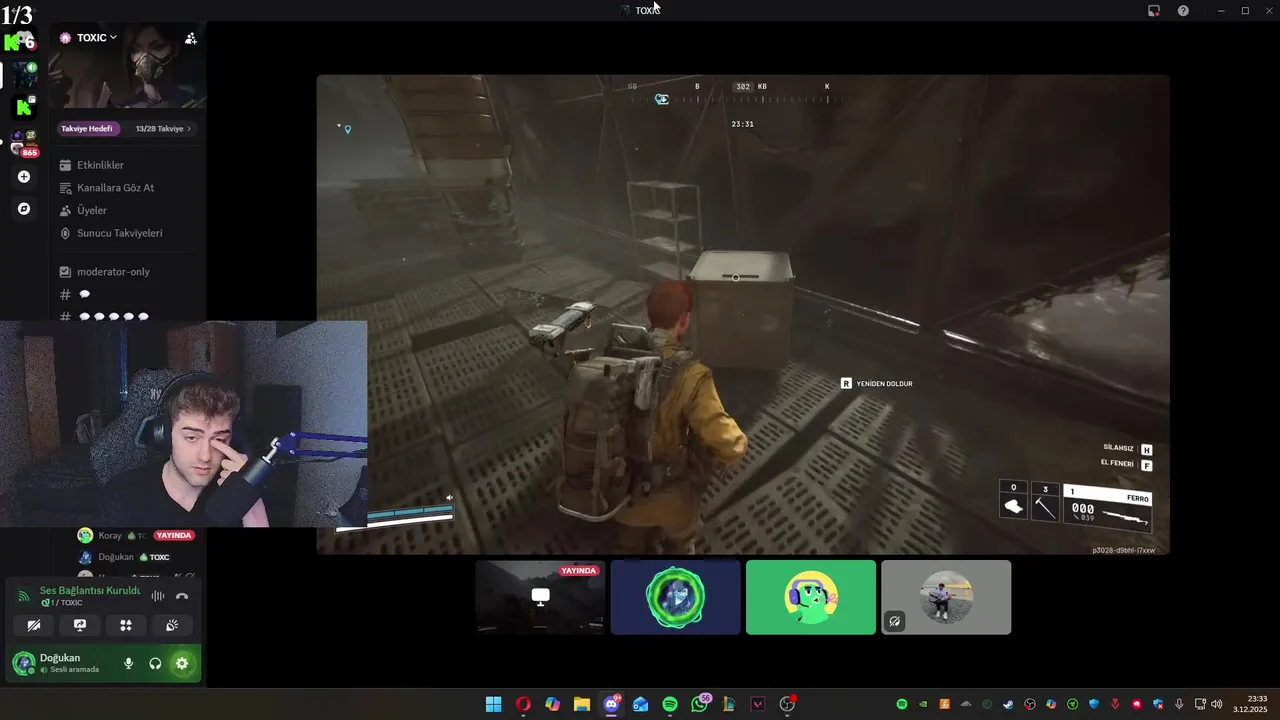
Task: Open Outlook from the taskbar
Action: 640,704
